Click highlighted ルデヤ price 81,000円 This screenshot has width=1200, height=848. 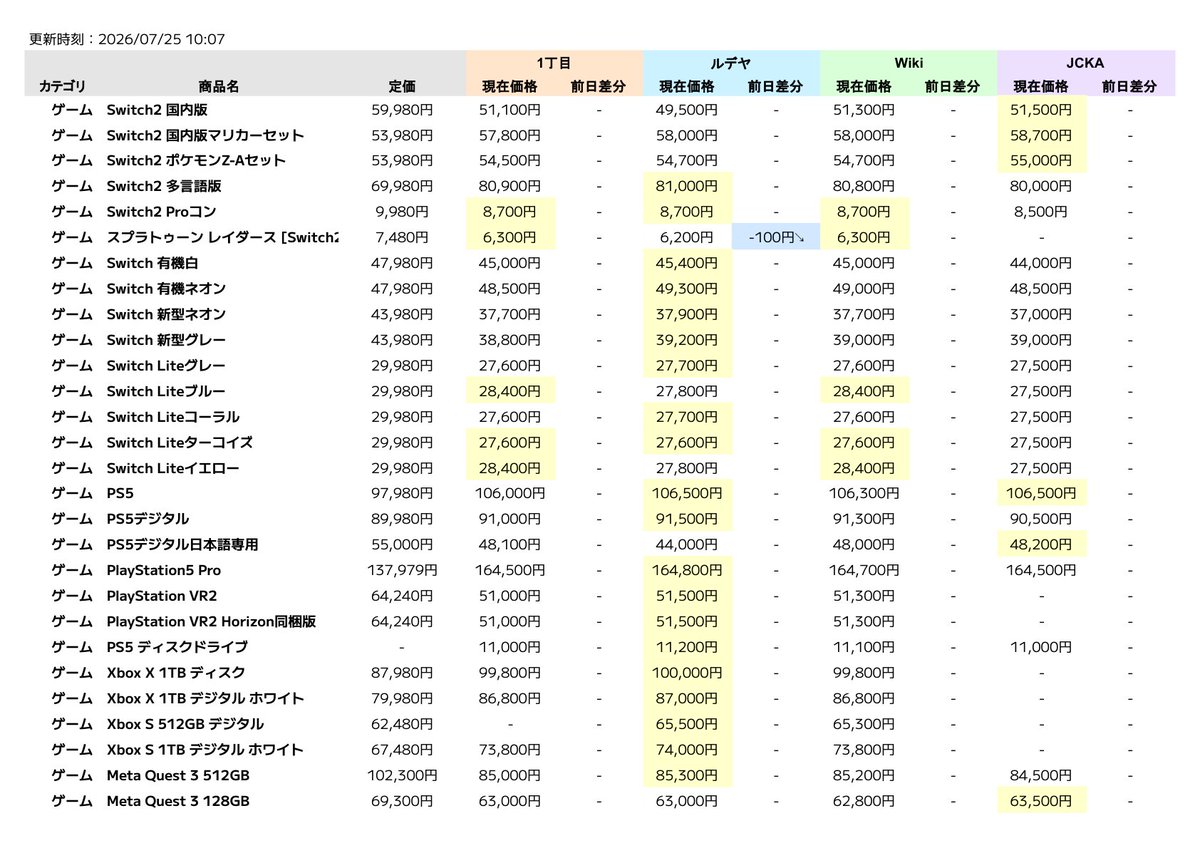[x=687, y=186]
